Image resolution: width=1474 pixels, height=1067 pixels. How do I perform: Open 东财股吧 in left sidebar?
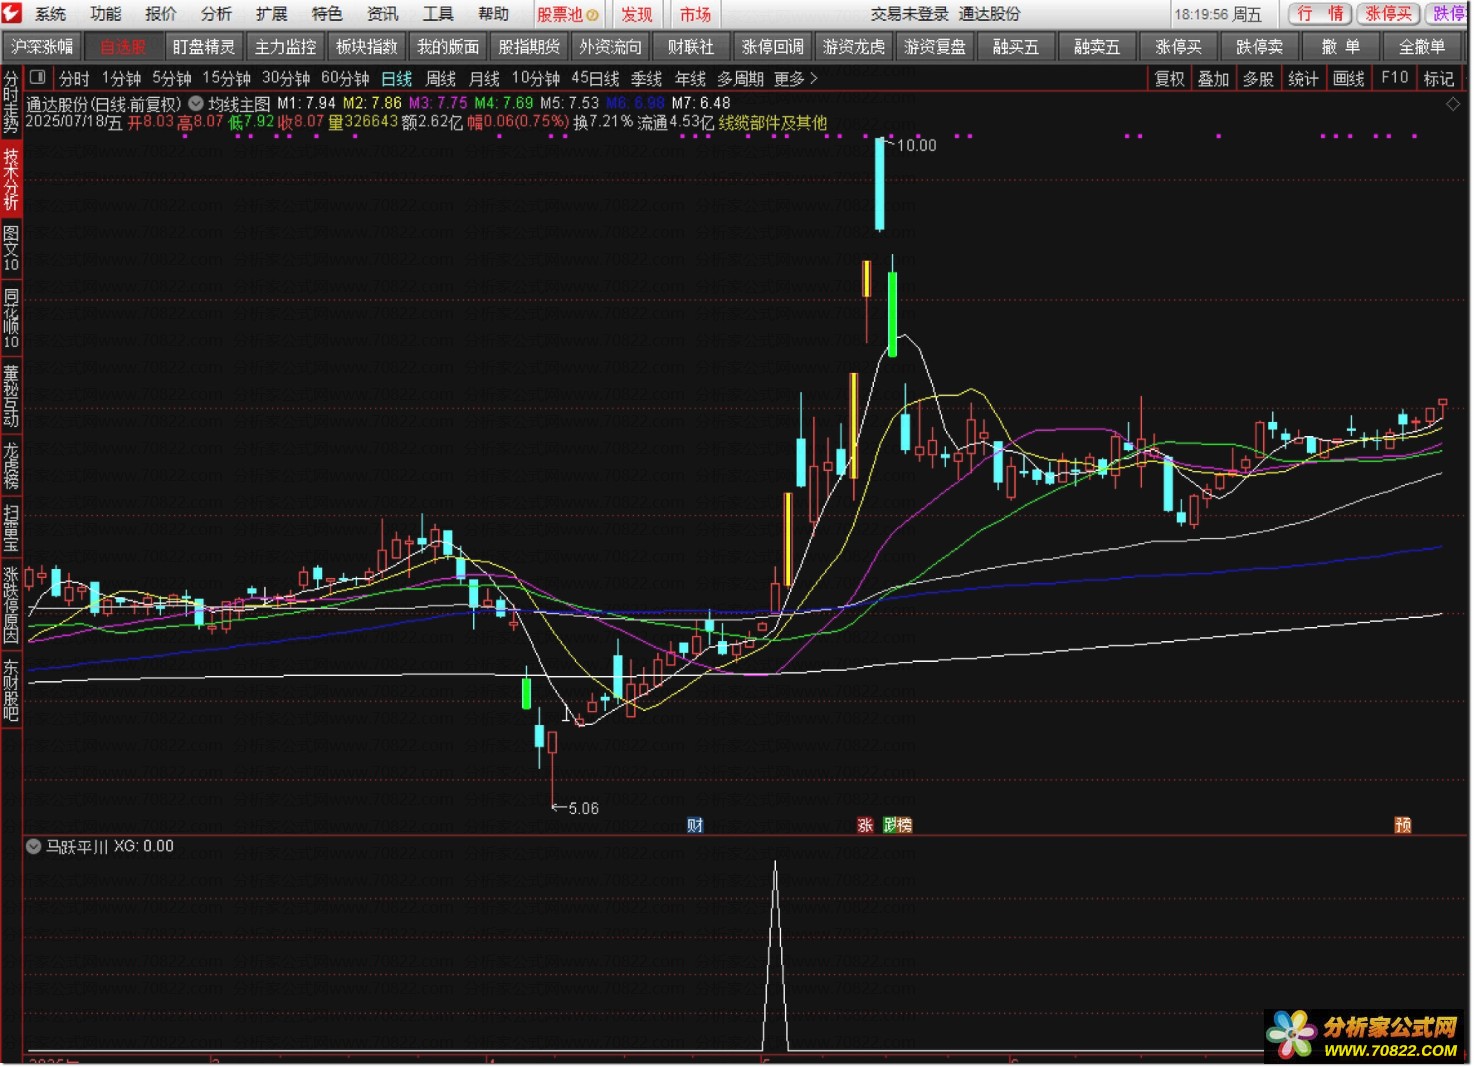pyautogui.click(x=11, y=690)
